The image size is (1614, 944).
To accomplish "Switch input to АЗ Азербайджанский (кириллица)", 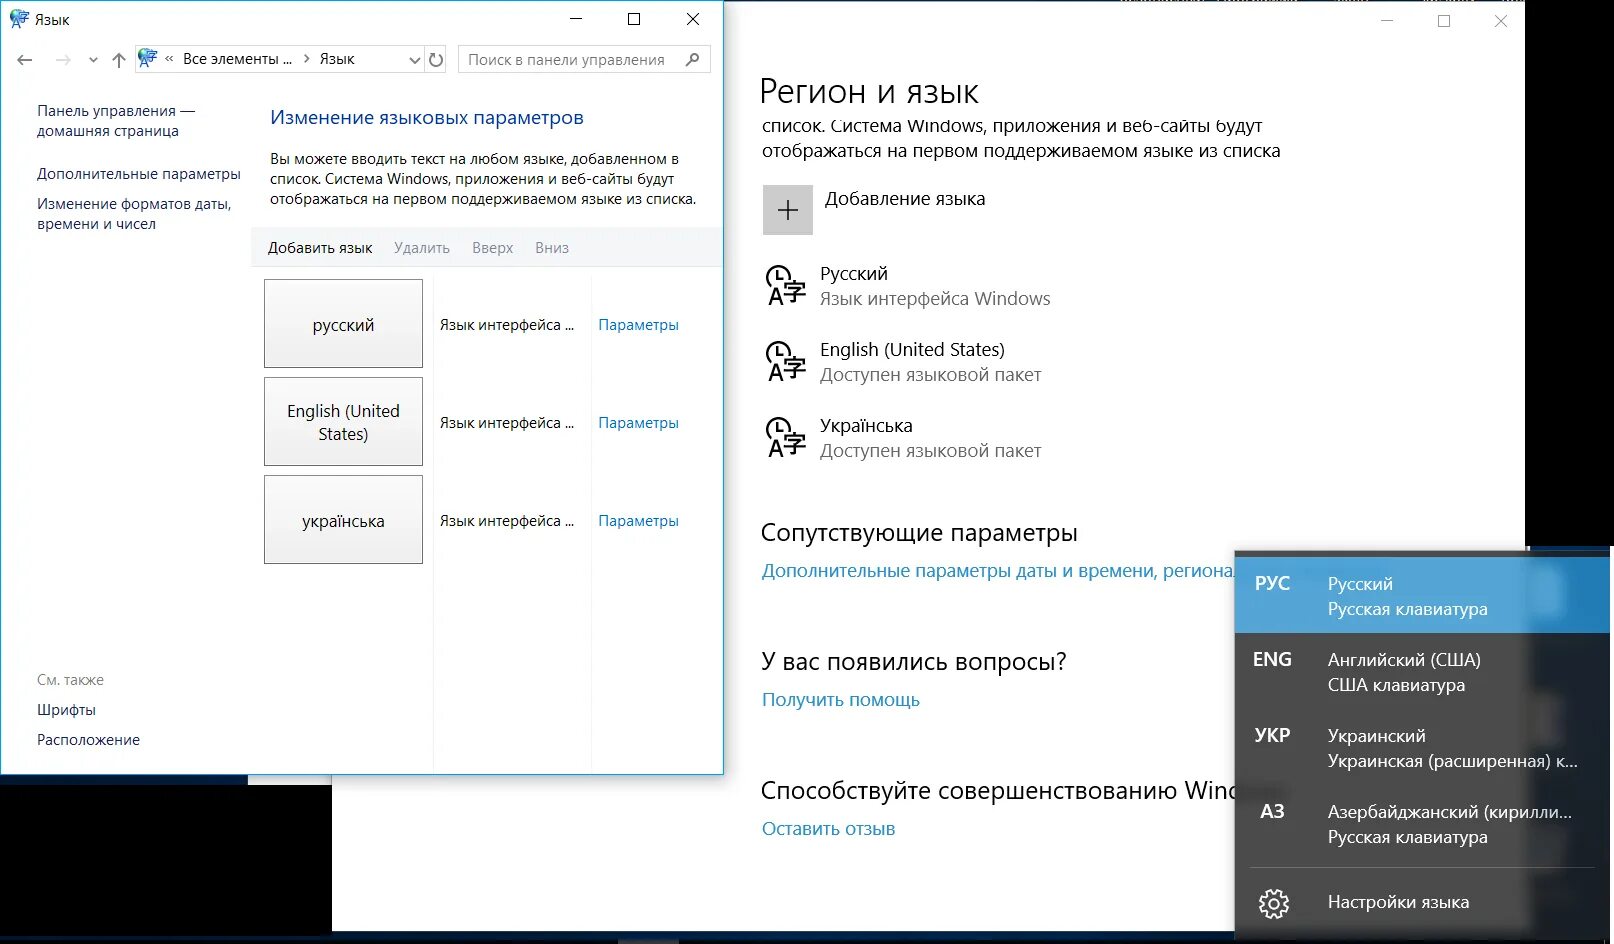I will pyautogui.click(x=1422, y=824).
